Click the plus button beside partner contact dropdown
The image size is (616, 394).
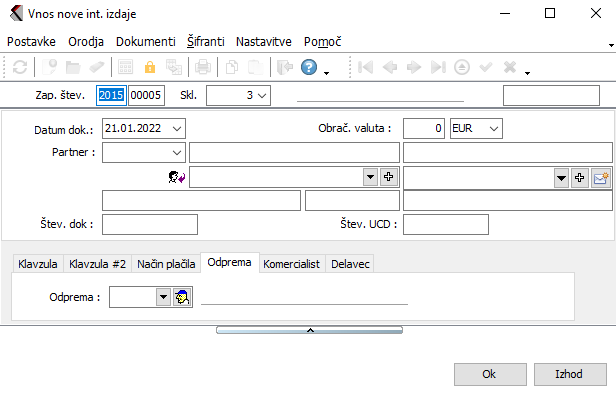(x=389, y=177)
